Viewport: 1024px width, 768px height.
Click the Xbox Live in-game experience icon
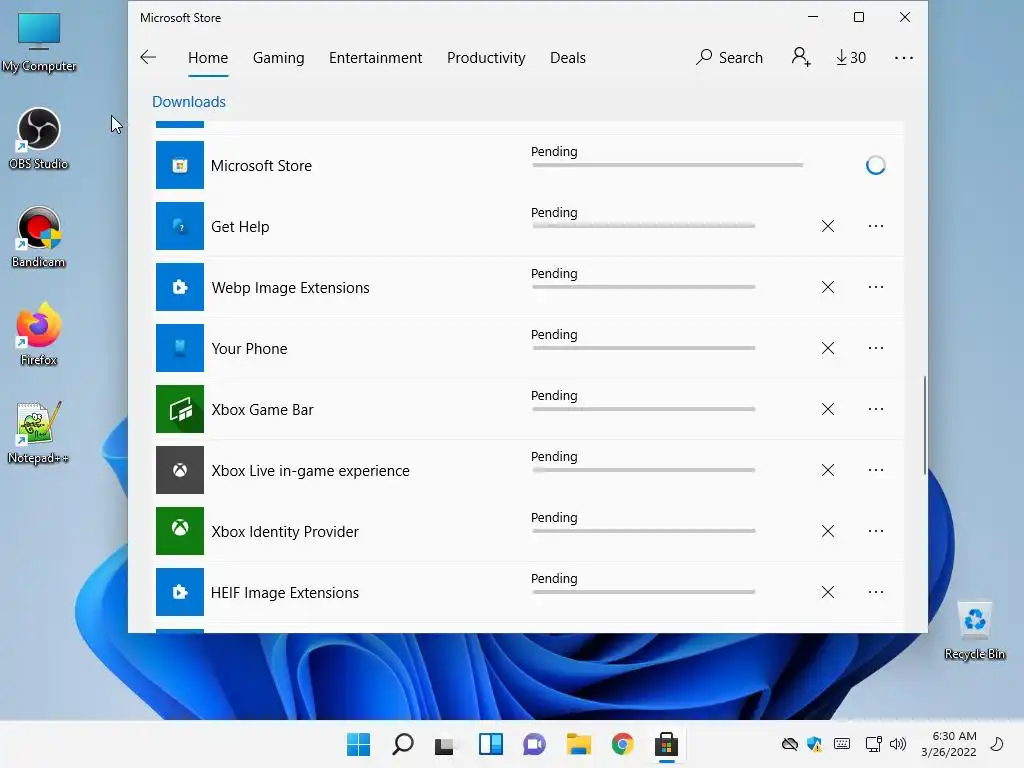(180, 470)
